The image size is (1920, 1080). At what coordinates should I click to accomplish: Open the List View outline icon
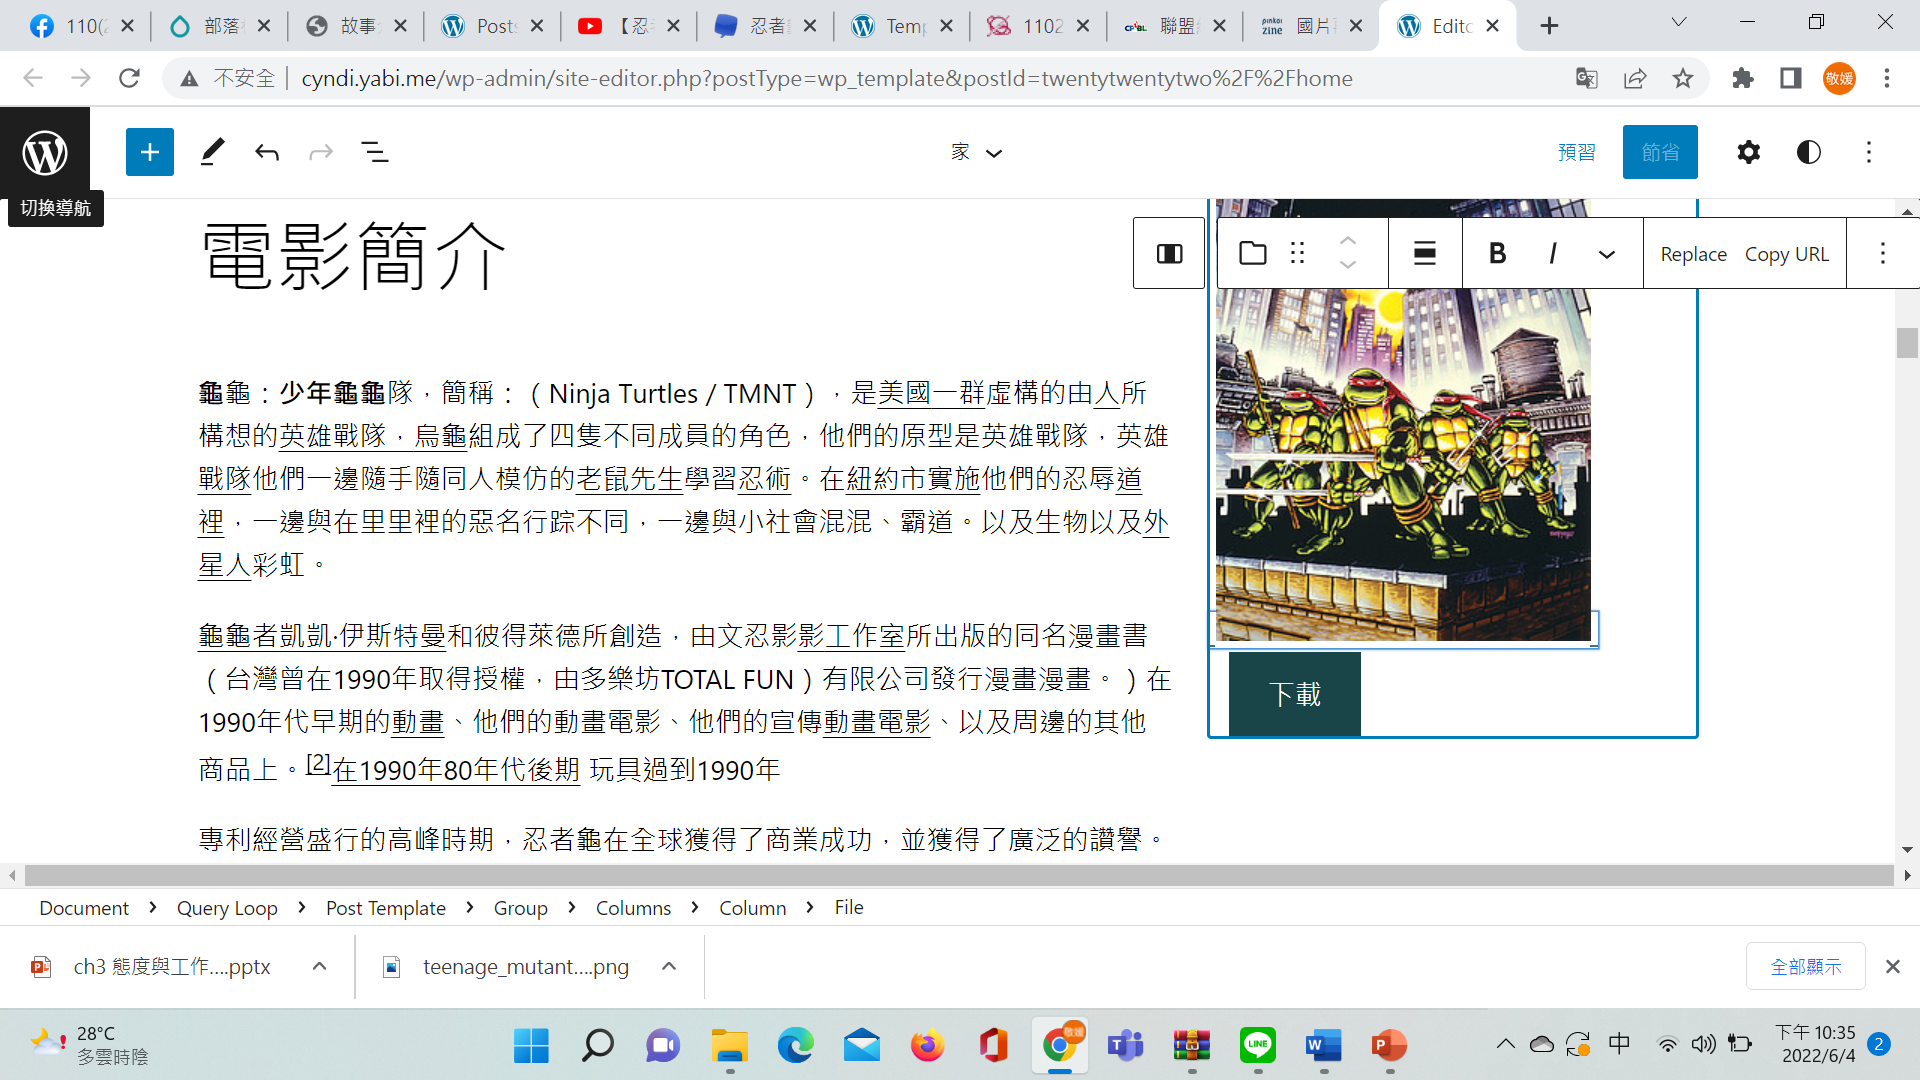(374, 152)
